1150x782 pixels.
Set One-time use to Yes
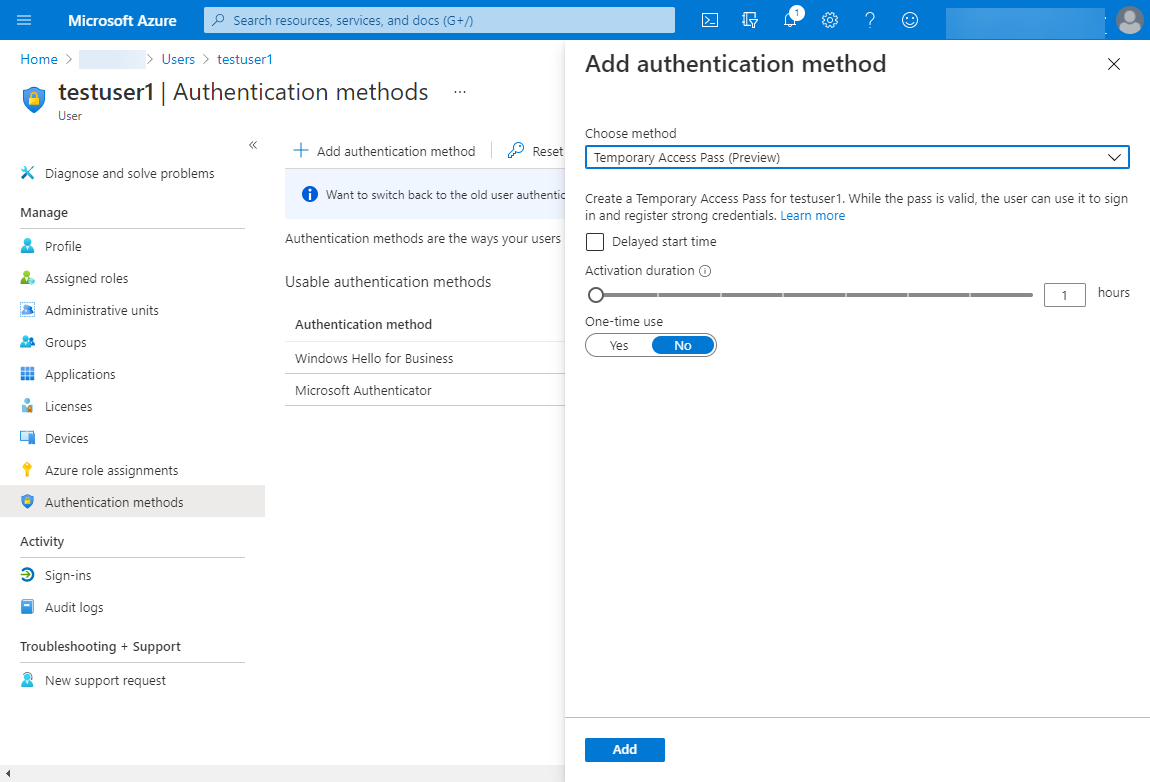(x=619, y=346)
